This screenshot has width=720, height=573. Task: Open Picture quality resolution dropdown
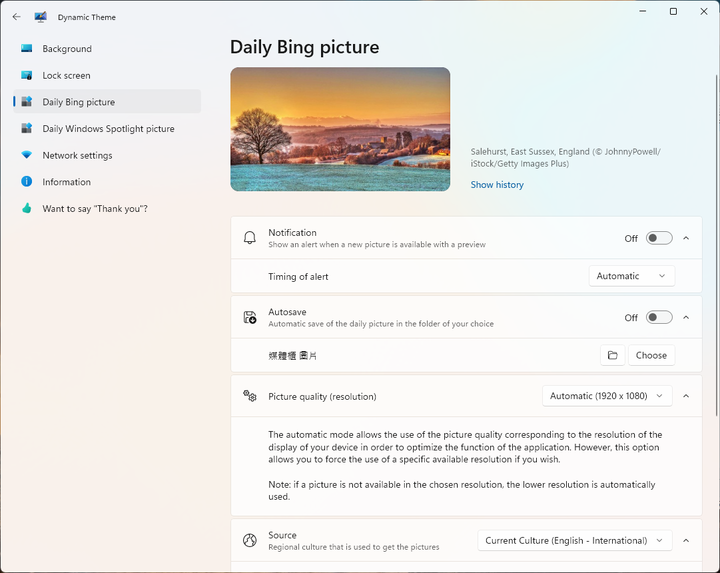607,396
